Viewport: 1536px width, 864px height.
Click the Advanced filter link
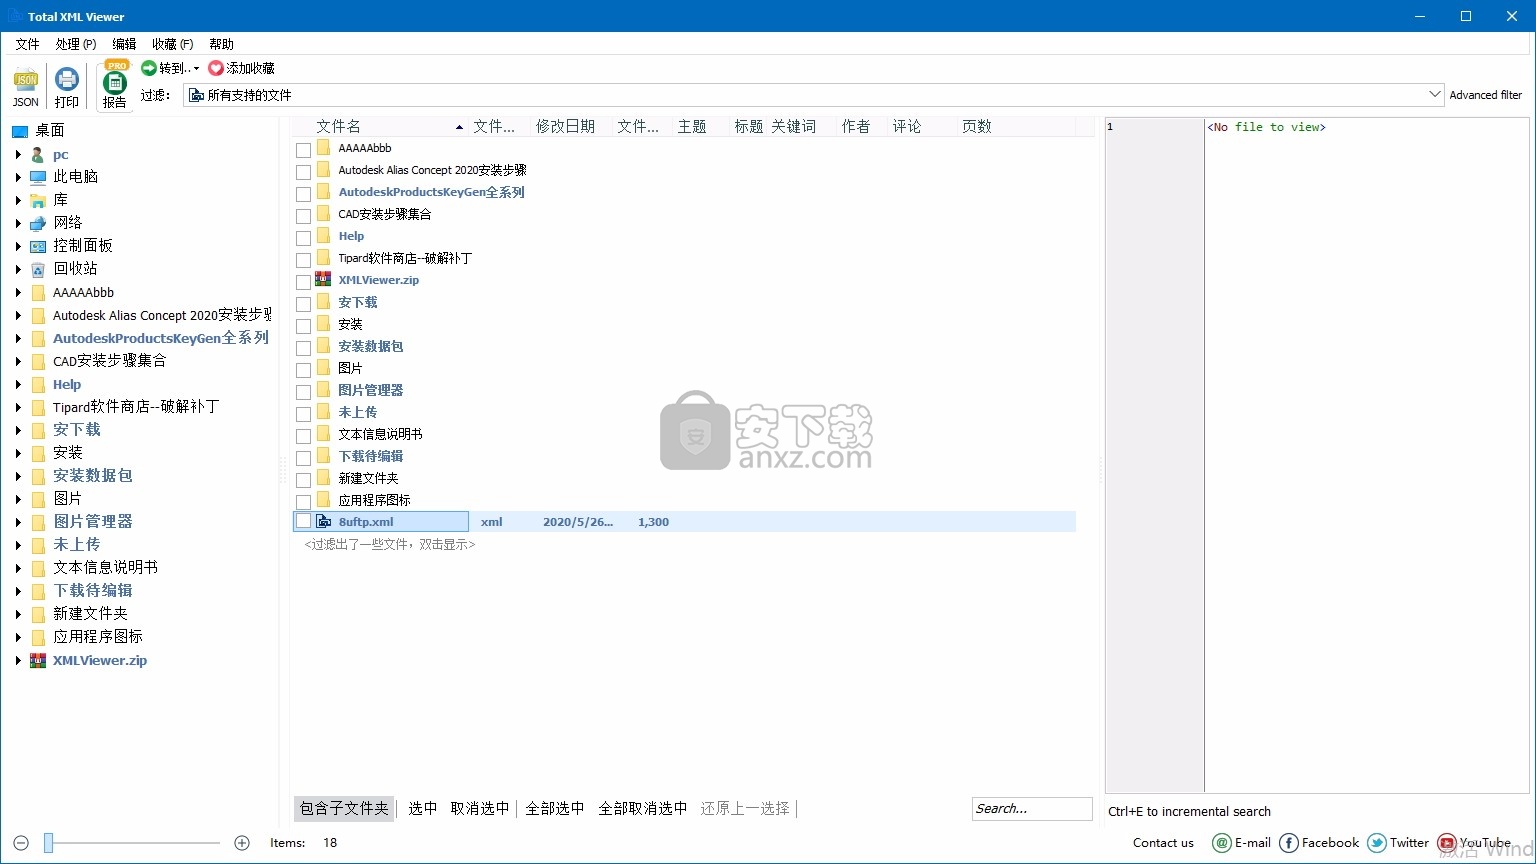point(1486,95)
